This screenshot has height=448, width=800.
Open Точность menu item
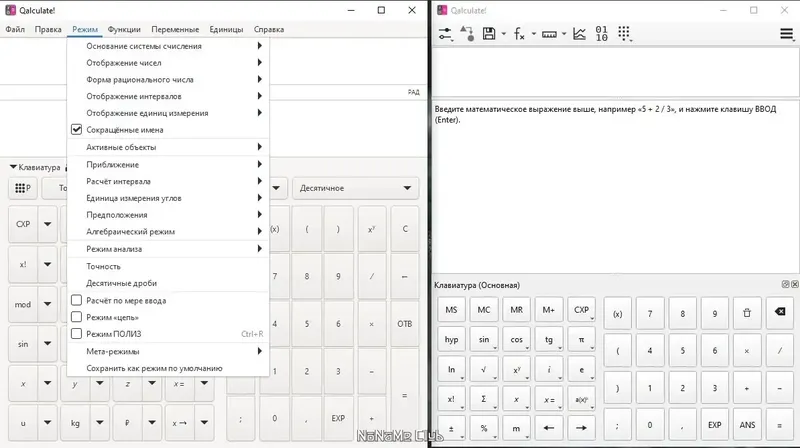coord(168,266)
